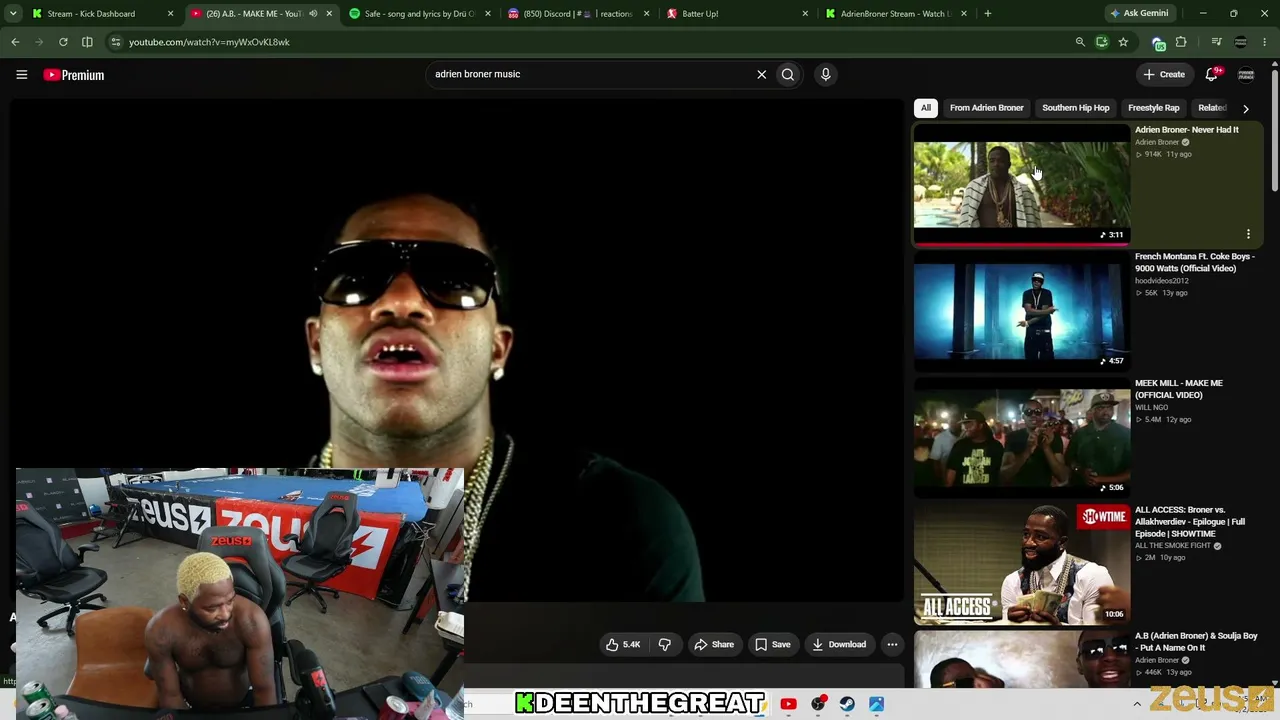Click the main video player
The height and width of the screenshot is (720, 1280).
(x=456, y=350)
